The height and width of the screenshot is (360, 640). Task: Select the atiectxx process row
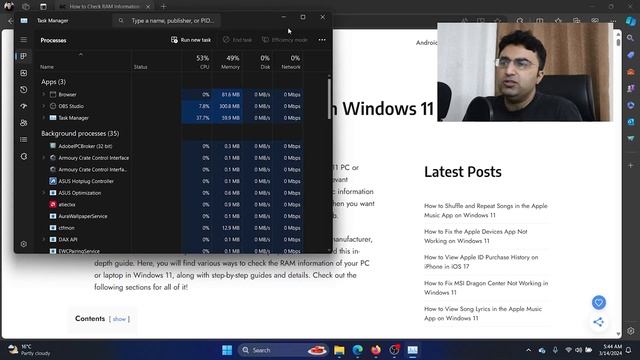point(67,204)
